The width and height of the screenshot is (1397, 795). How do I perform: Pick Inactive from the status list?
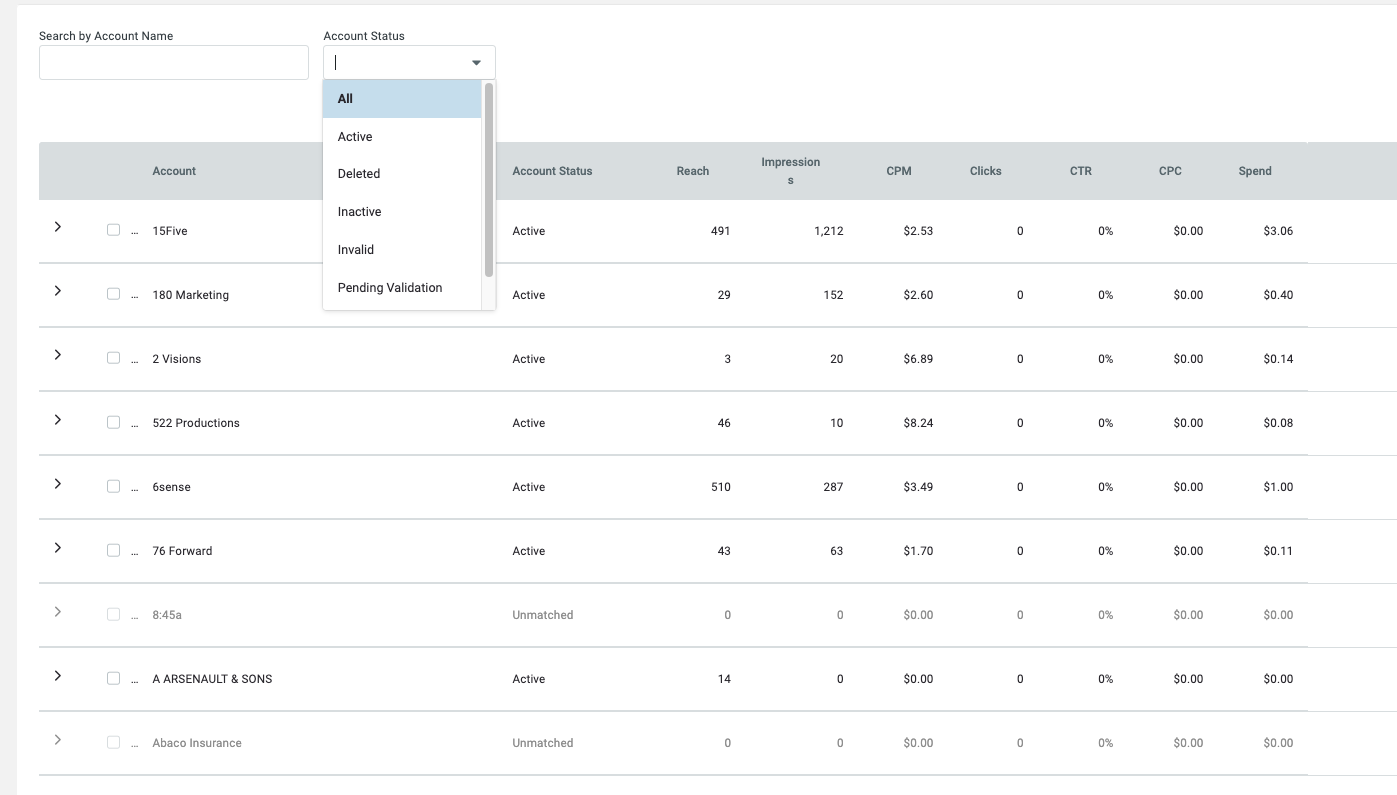pos(402,212)
